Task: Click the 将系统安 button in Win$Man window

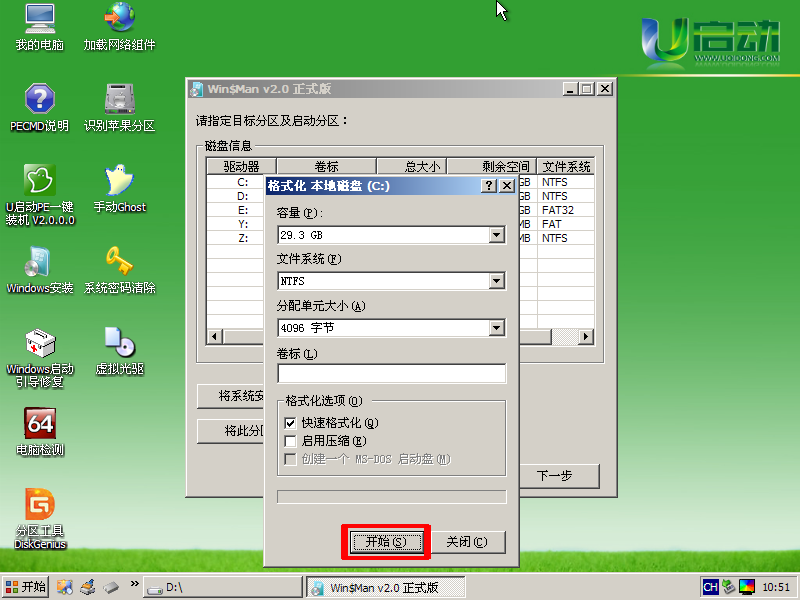Action: [x=231, y=396]
